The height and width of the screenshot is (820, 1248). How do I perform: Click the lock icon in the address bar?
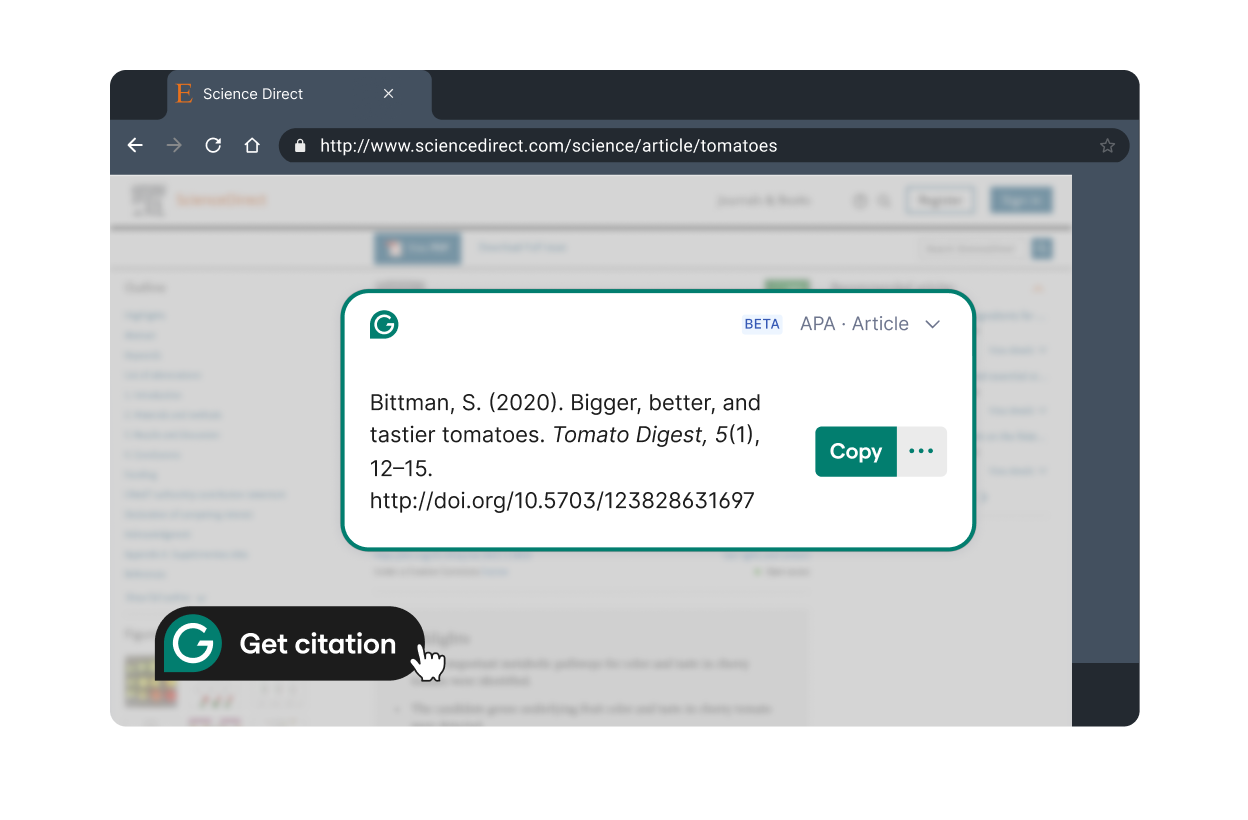[299, 146]
